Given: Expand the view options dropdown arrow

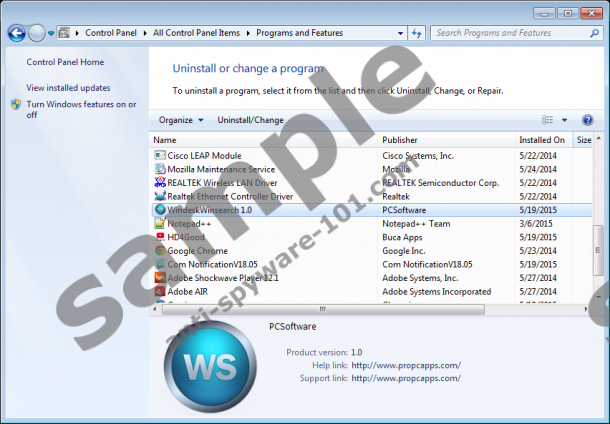Looking at the screenshot, I should click(564, 120).
